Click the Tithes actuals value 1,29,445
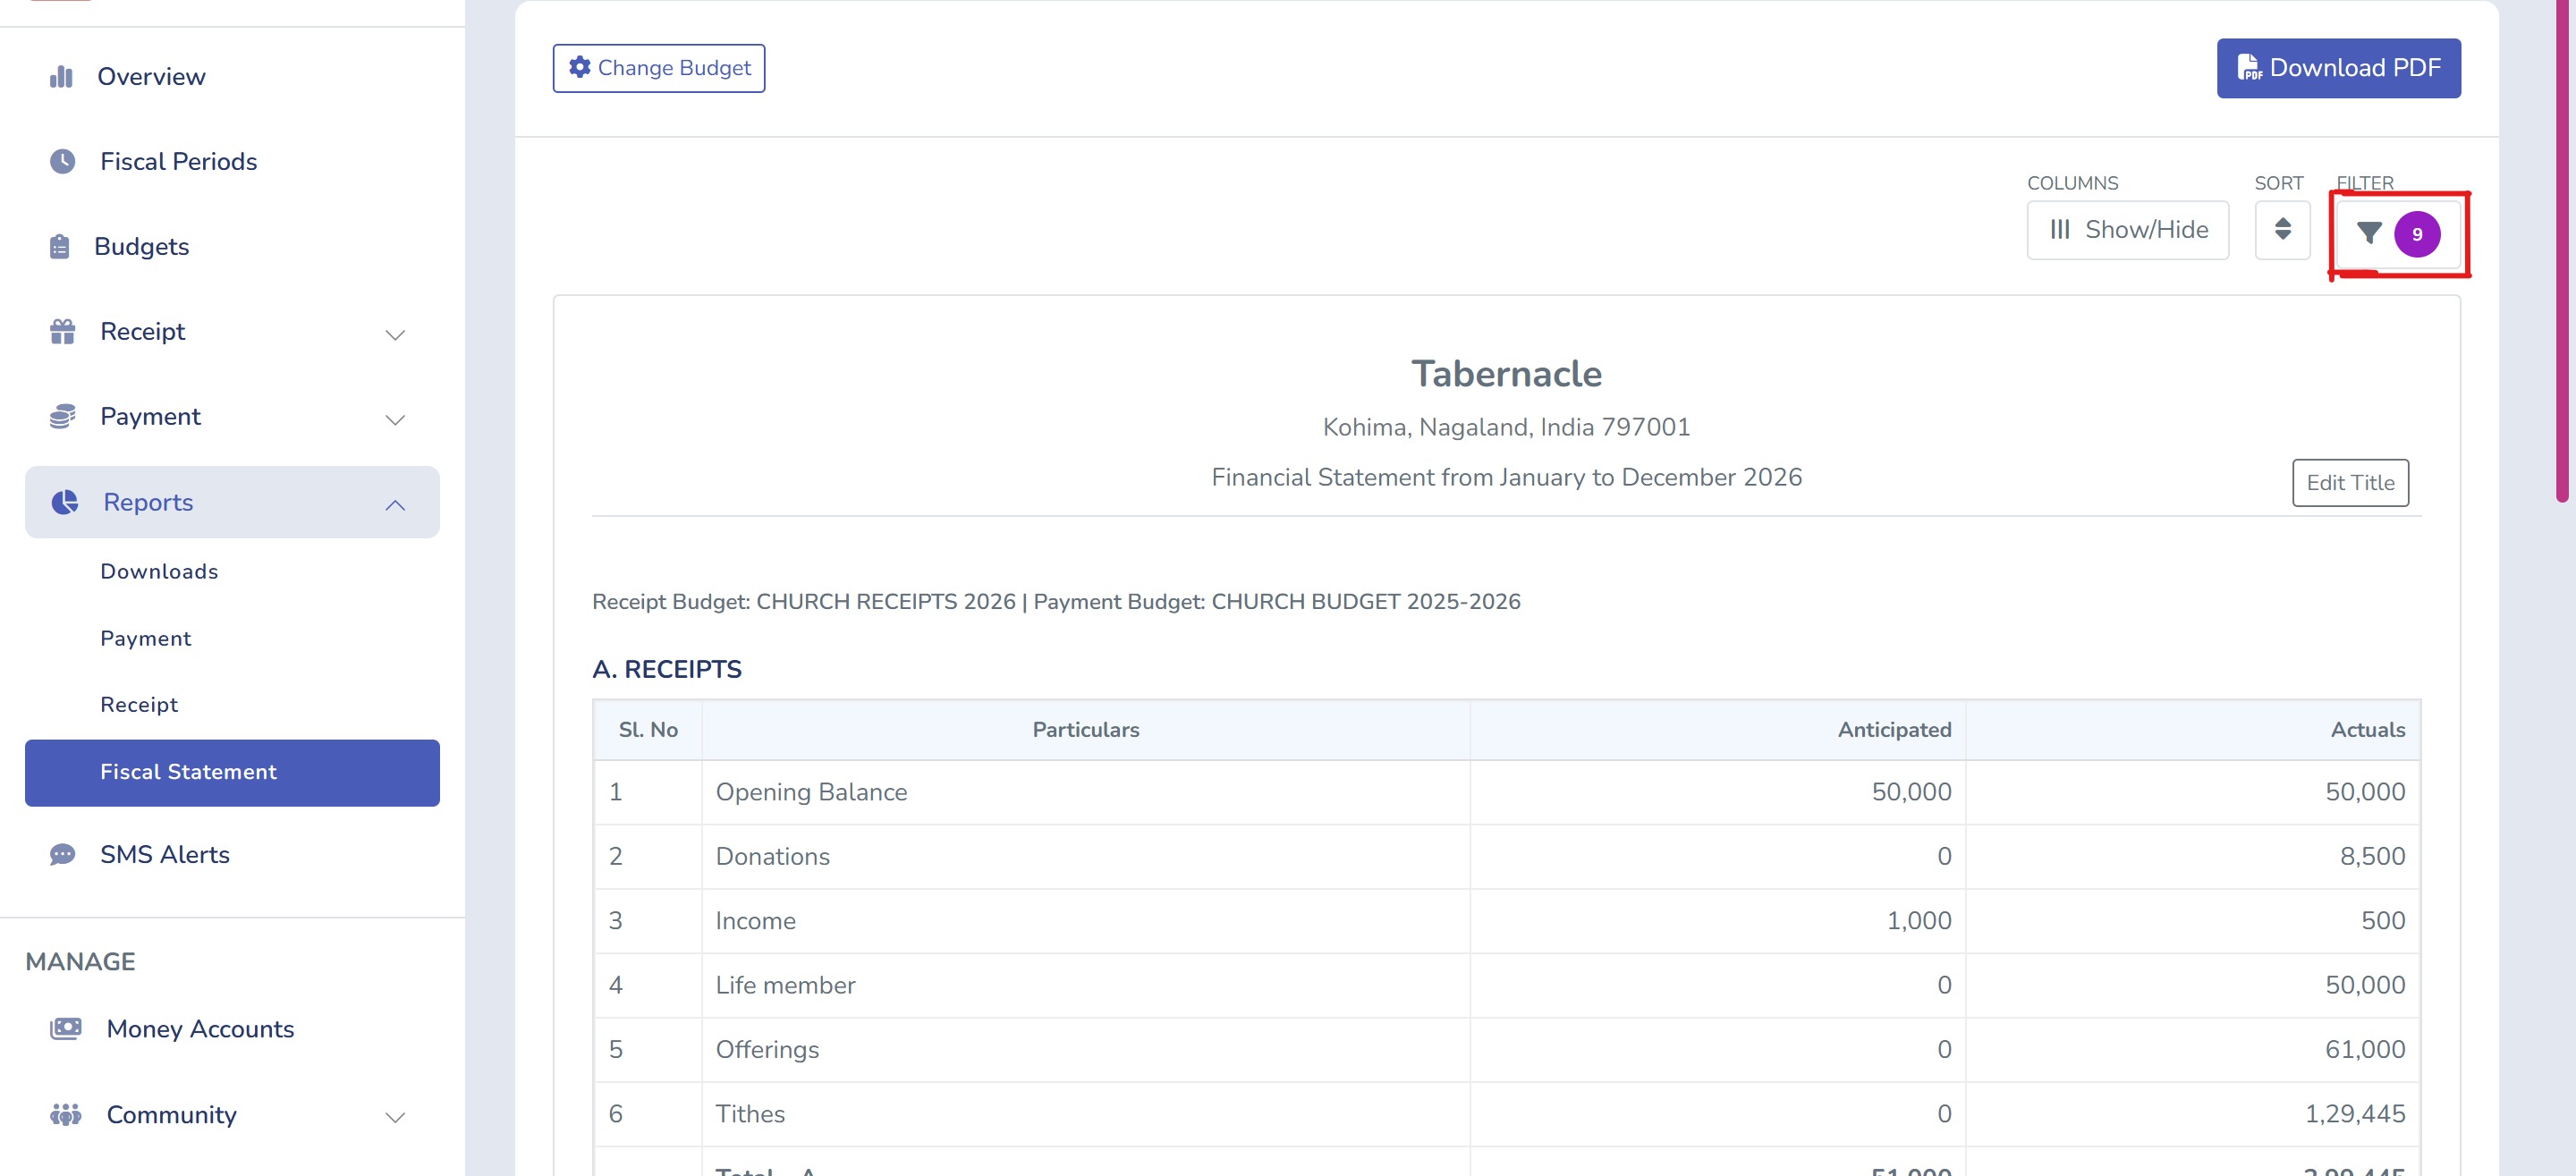Image resolution: width=2576 pixels, height=1176 pixels. (2355, 1114)
